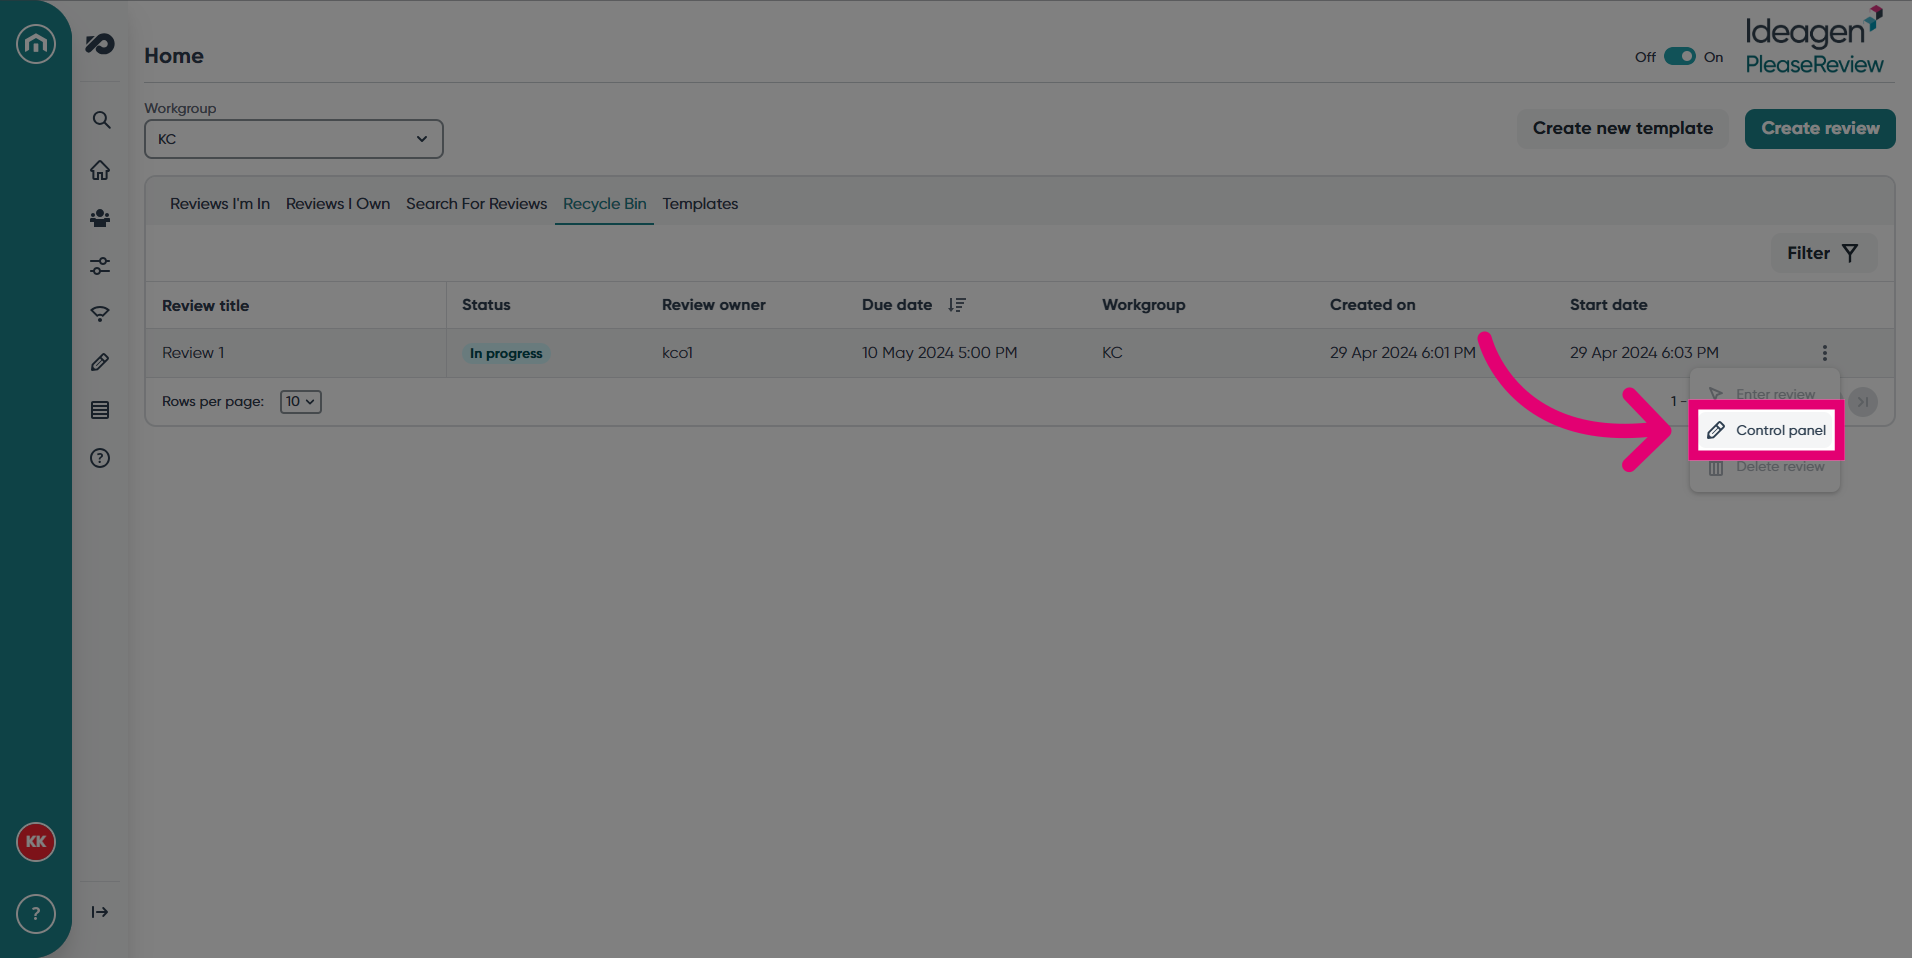This screenshot has width=1912, height=958.
Task: Click the Start date column header
Action: click(x=1609, y=305)
